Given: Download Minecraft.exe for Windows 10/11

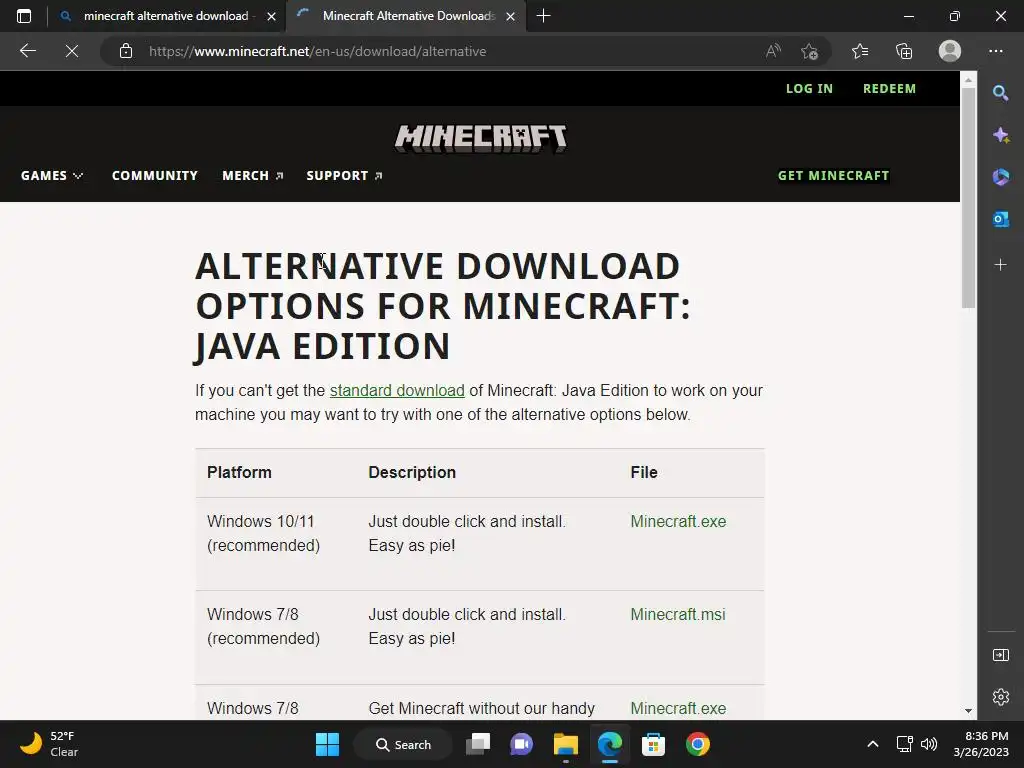Looking at the screenshot, I should tap(678, 521).
